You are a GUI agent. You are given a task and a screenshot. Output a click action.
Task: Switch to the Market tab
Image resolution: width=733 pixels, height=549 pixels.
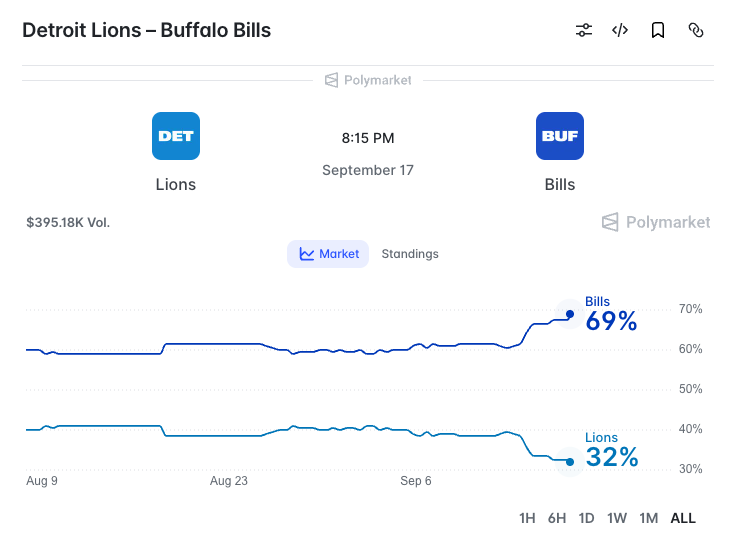click(328, 254)
